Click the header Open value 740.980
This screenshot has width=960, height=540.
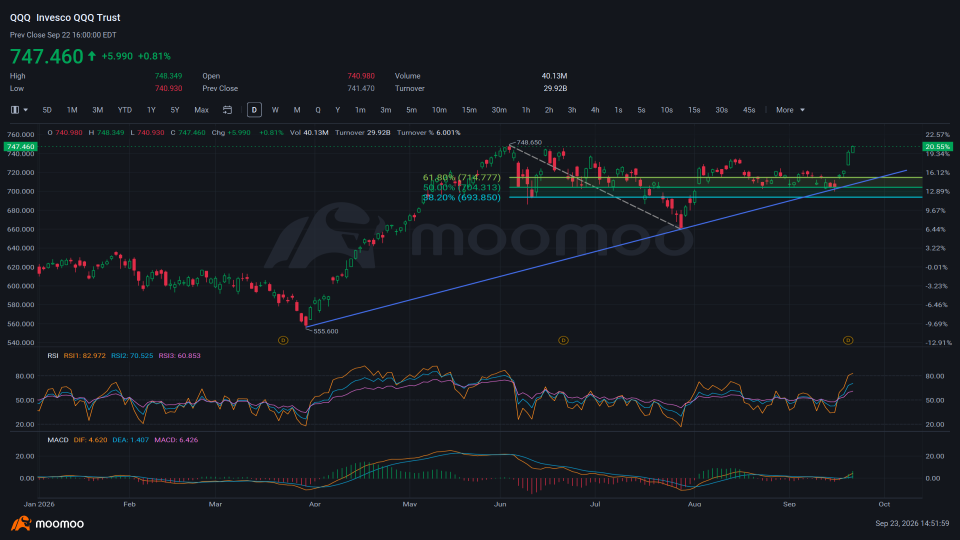pos(361,76)
